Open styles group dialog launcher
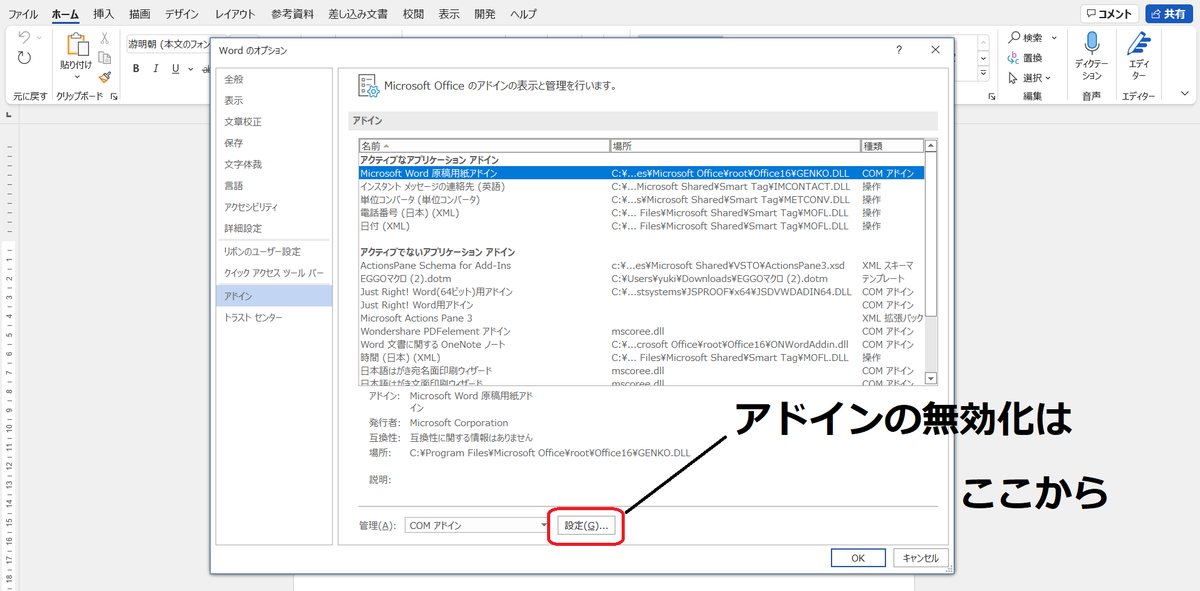Image resolution: width=1200 pixels, height=591 pixels. (x=991, y=97)
